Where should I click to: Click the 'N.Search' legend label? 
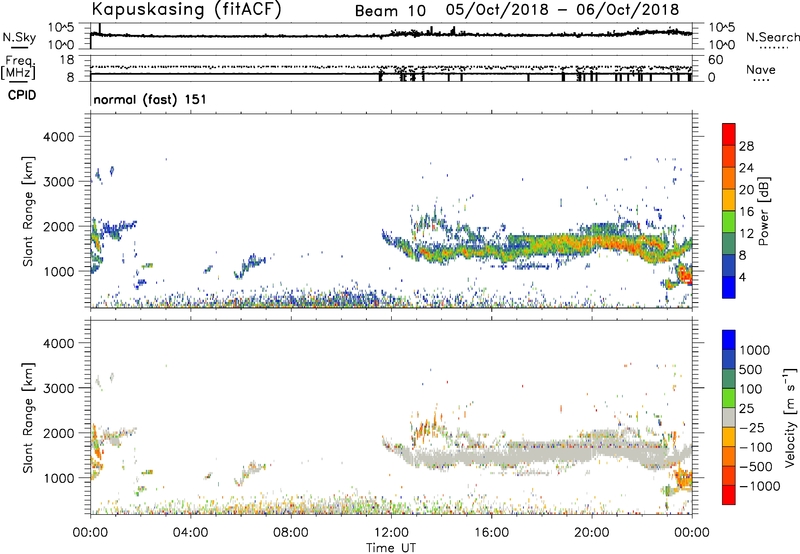tap(772, 37)
